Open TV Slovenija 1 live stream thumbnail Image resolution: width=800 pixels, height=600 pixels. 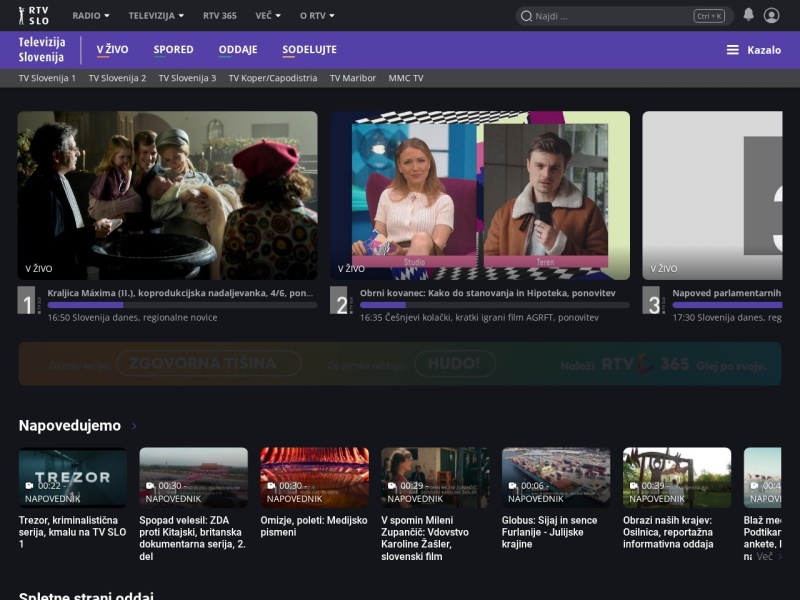tap(167, 195)
